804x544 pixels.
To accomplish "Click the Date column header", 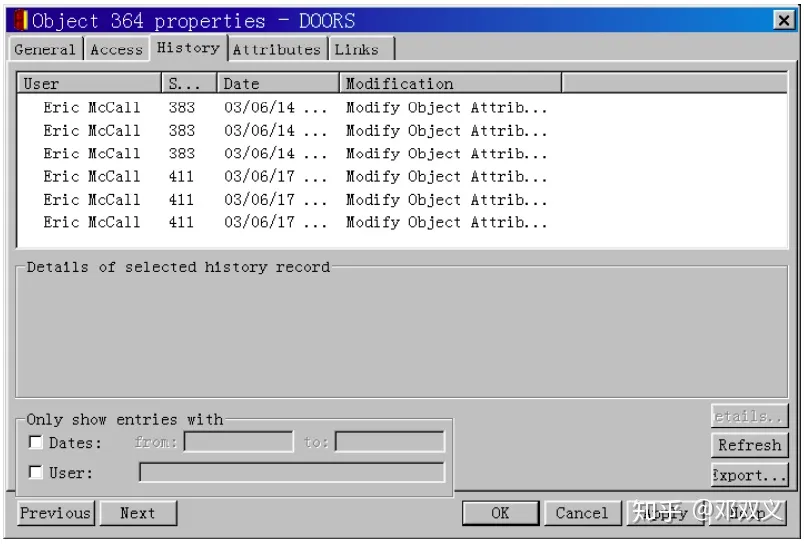I will [278, 84].
